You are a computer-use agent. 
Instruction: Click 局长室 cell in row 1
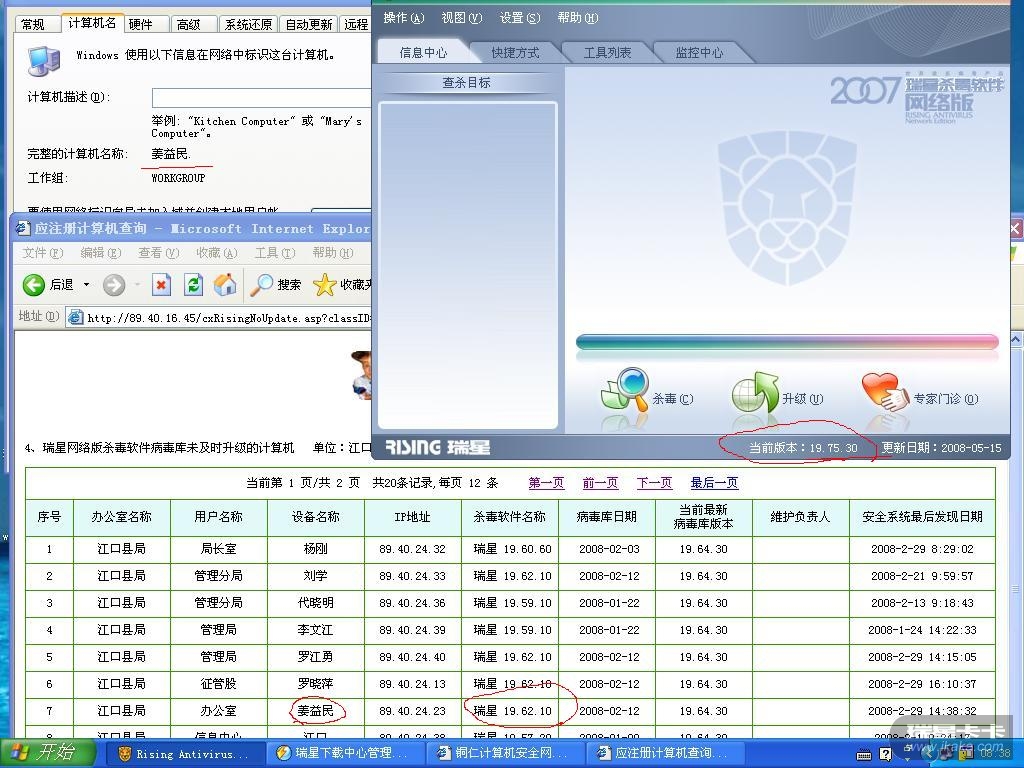pos(219,549)
